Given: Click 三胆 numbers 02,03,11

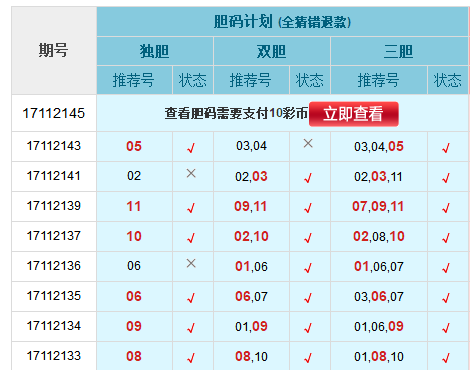Looking at the screenshot, I should click(x=378, y=176).
